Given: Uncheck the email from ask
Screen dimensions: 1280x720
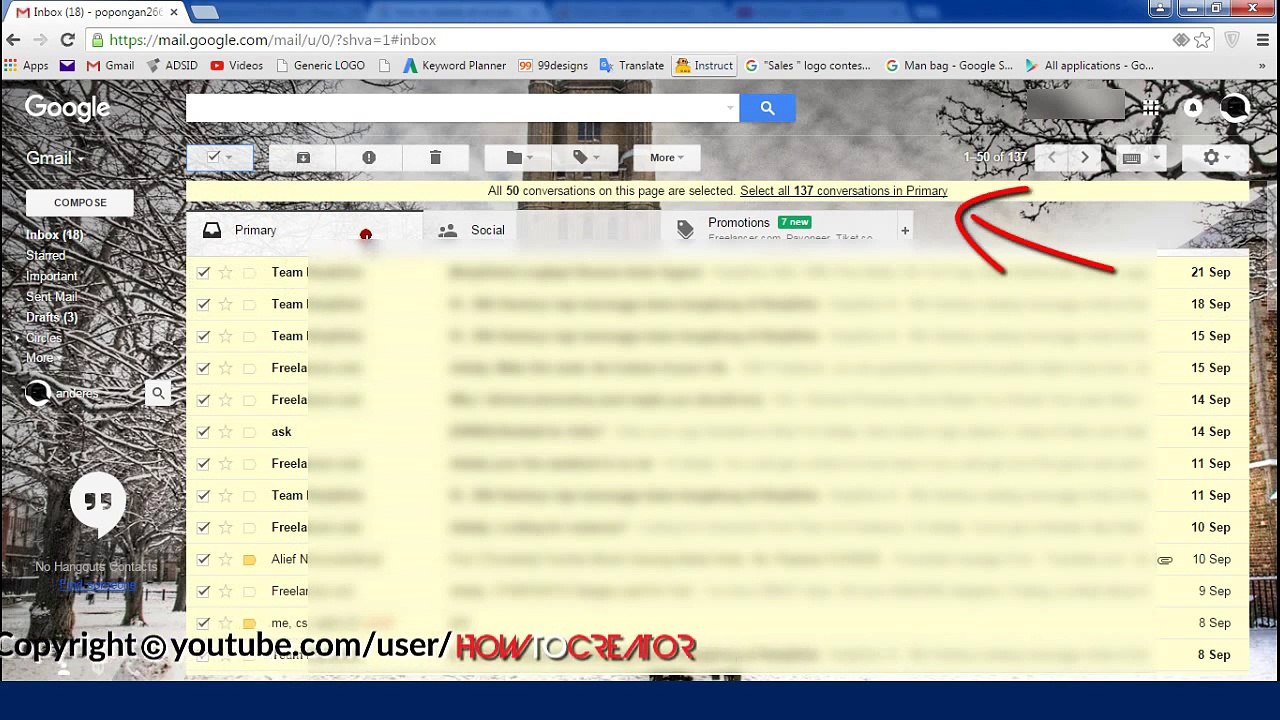Looking at the screenshot, I should [204, 432].
